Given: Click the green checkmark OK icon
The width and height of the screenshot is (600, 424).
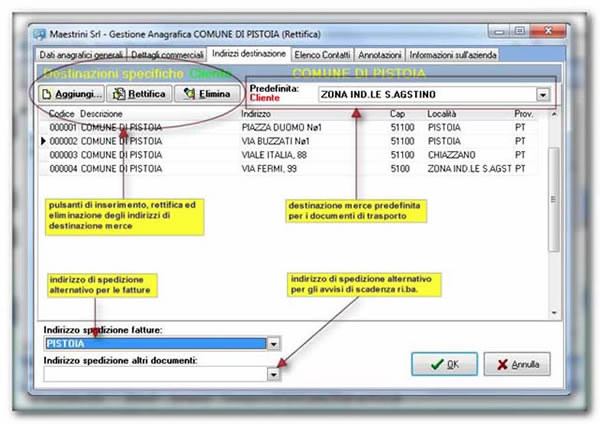Looking at the screenshot, I should coord(436,364).
